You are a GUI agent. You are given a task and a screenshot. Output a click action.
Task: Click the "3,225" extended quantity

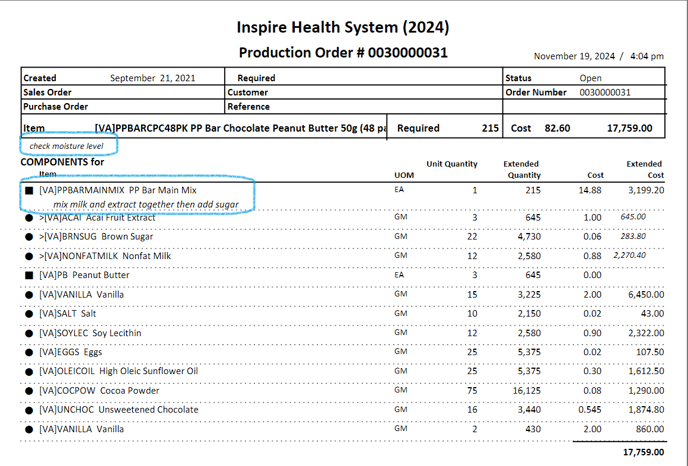pos(529,294)
